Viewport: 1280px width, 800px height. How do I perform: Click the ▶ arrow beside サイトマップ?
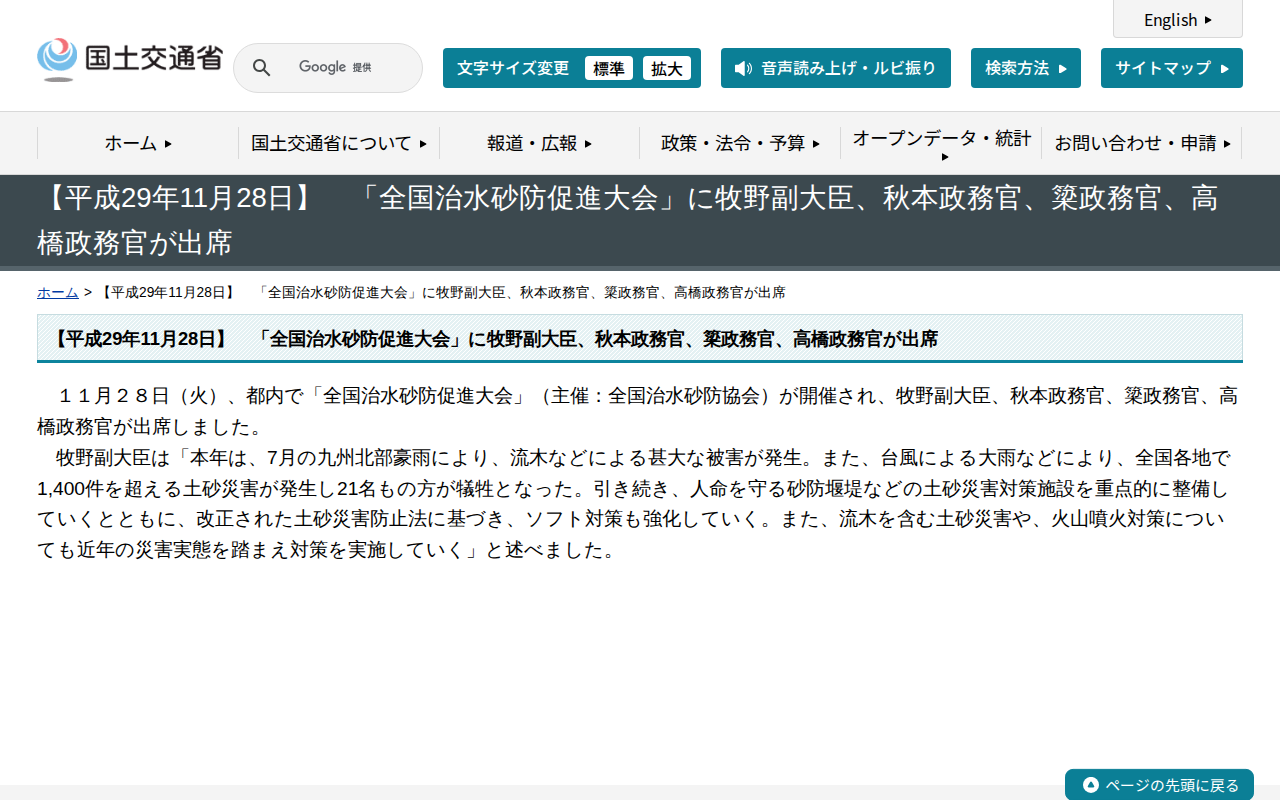tap(1223, 68)
